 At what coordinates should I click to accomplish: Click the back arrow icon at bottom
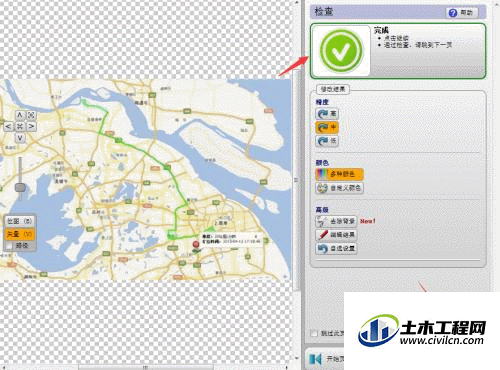[315, 359]
